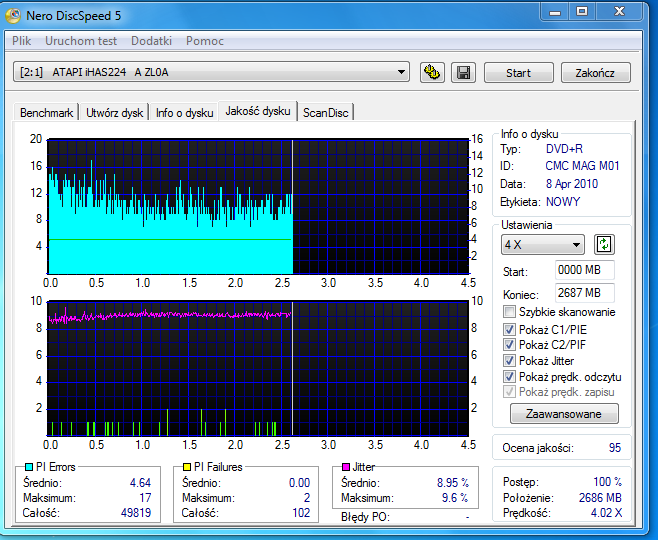Switch to the Benchmark tab
Image resolution: width=658 pixels, height=540 pixels.
46,112
